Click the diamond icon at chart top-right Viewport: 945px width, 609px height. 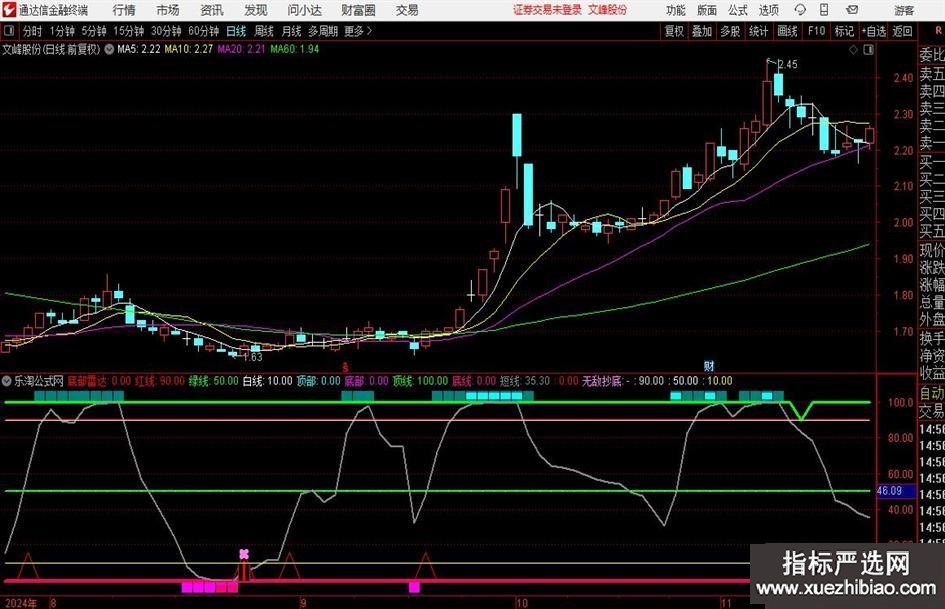point(853,50)
